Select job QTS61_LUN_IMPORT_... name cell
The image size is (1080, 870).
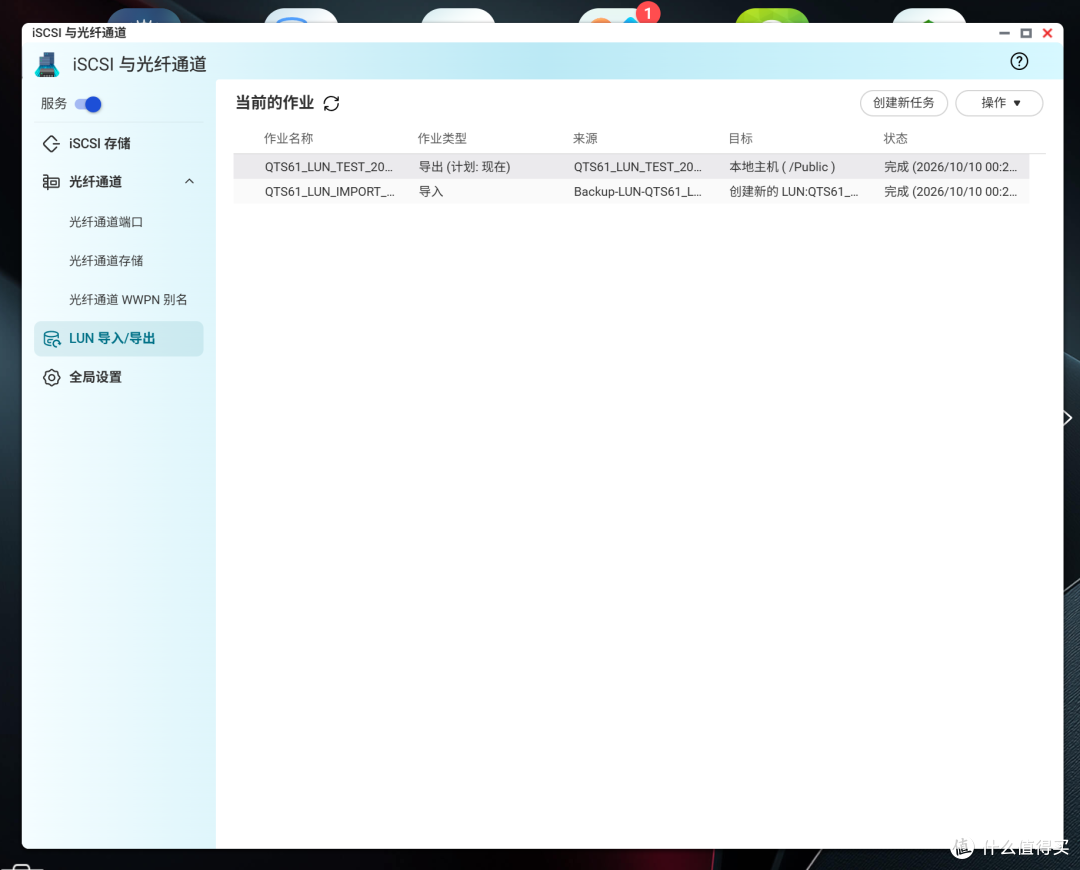[x=329, y=191]
